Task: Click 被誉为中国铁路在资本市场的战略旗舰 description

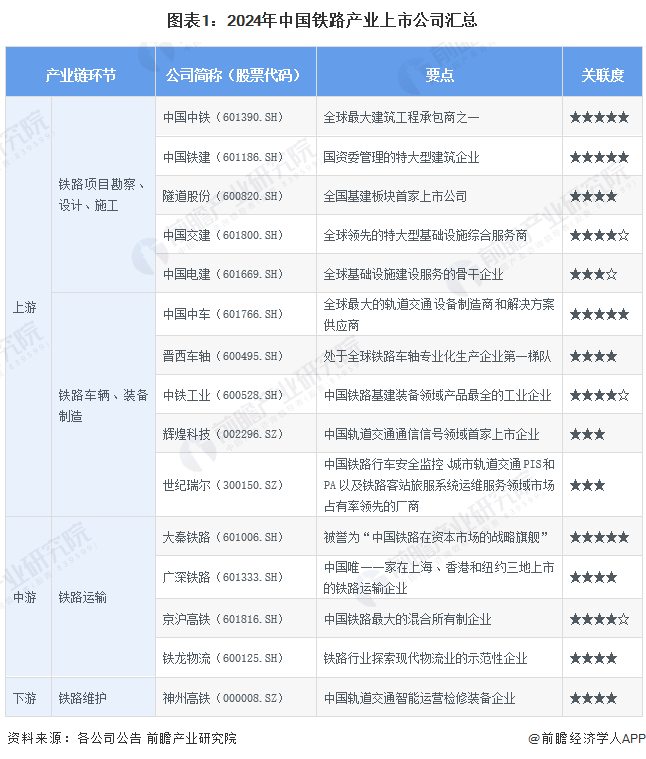Action: pyautogui.click(x=436, y=537)
